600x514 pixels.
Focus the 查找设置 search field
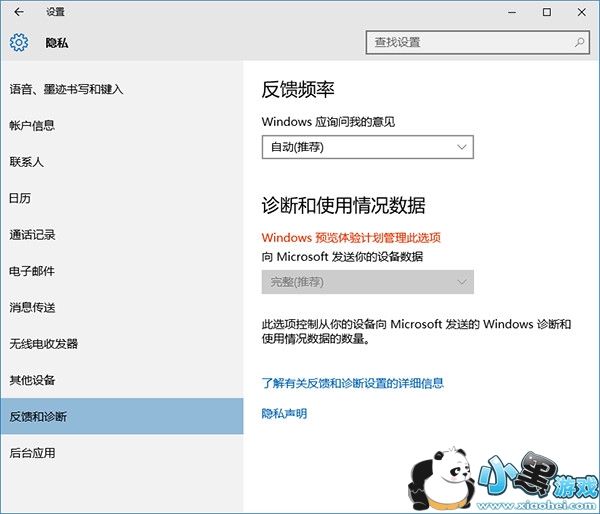coord(477,42)
